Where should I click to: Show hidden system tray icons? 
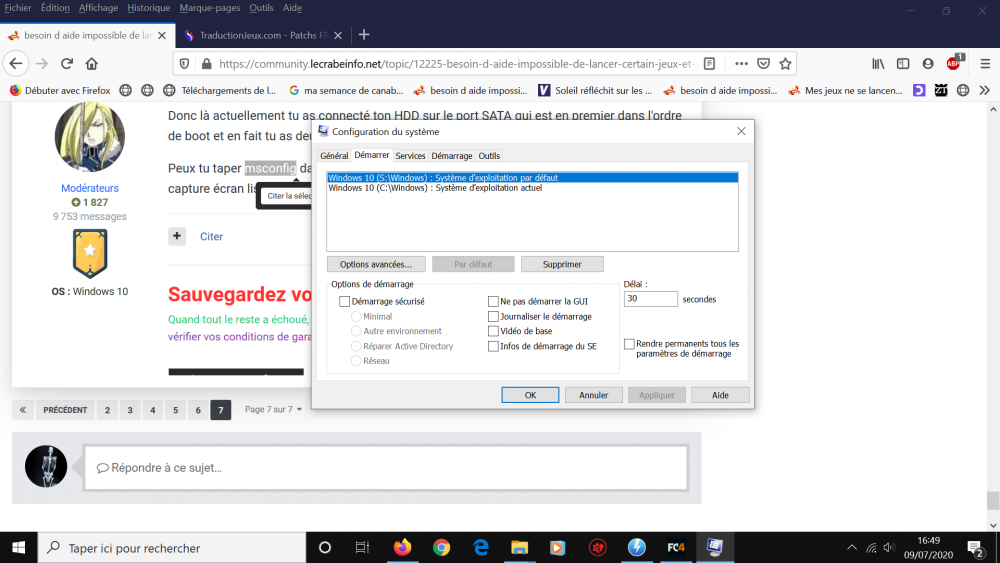[851, 548]
